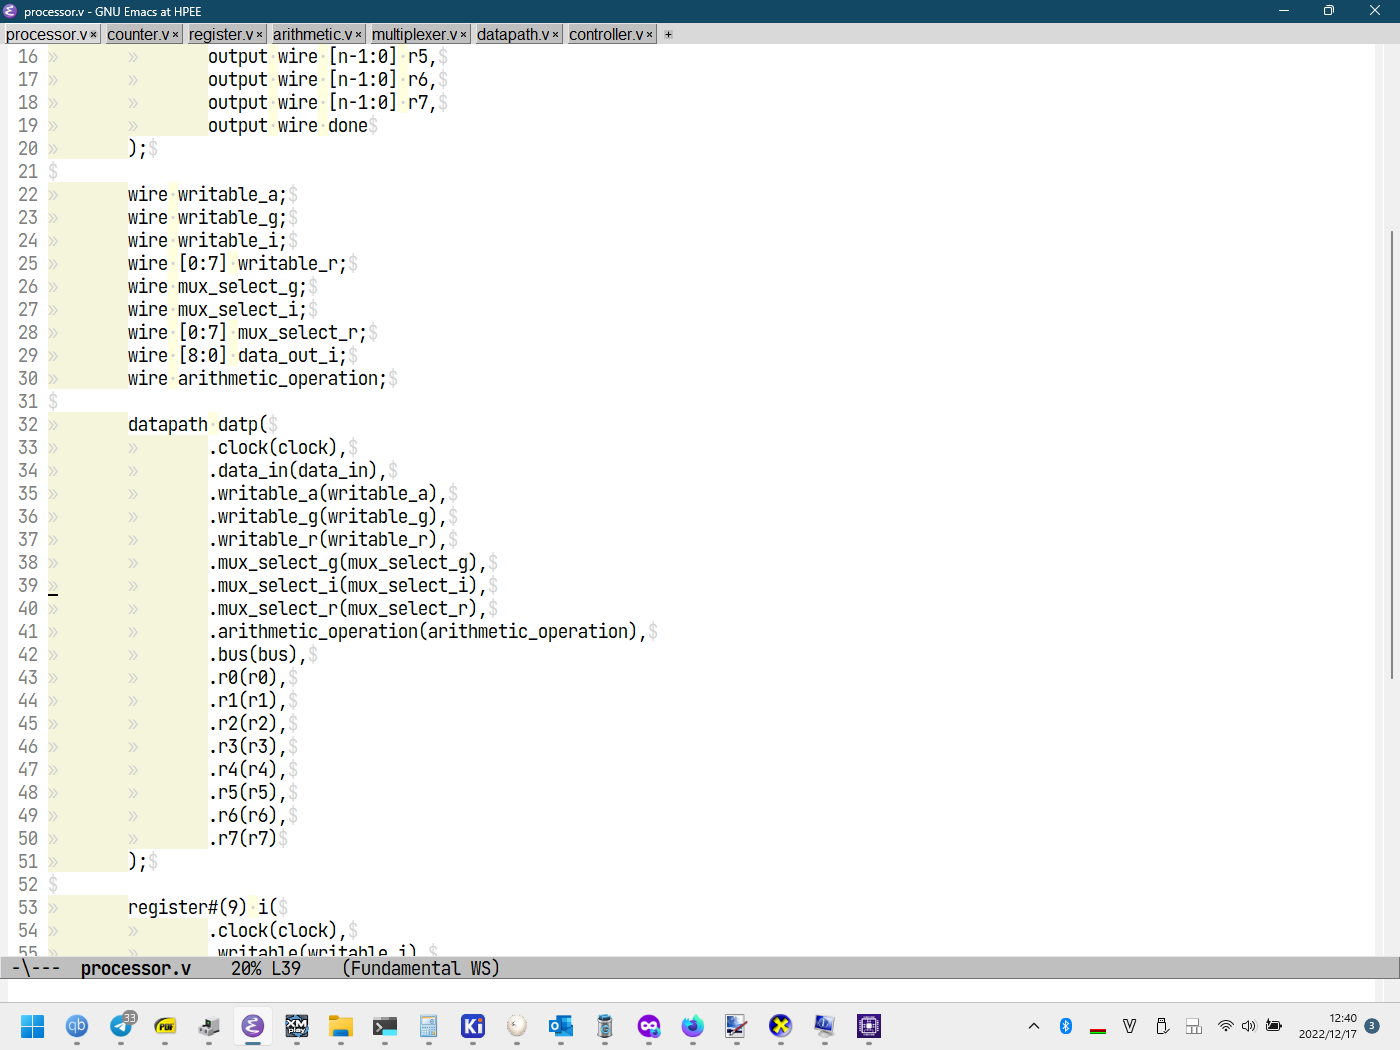Switch to the processor.v tab
This screenshot has height=1050, width=1400.
click(46, 34)
